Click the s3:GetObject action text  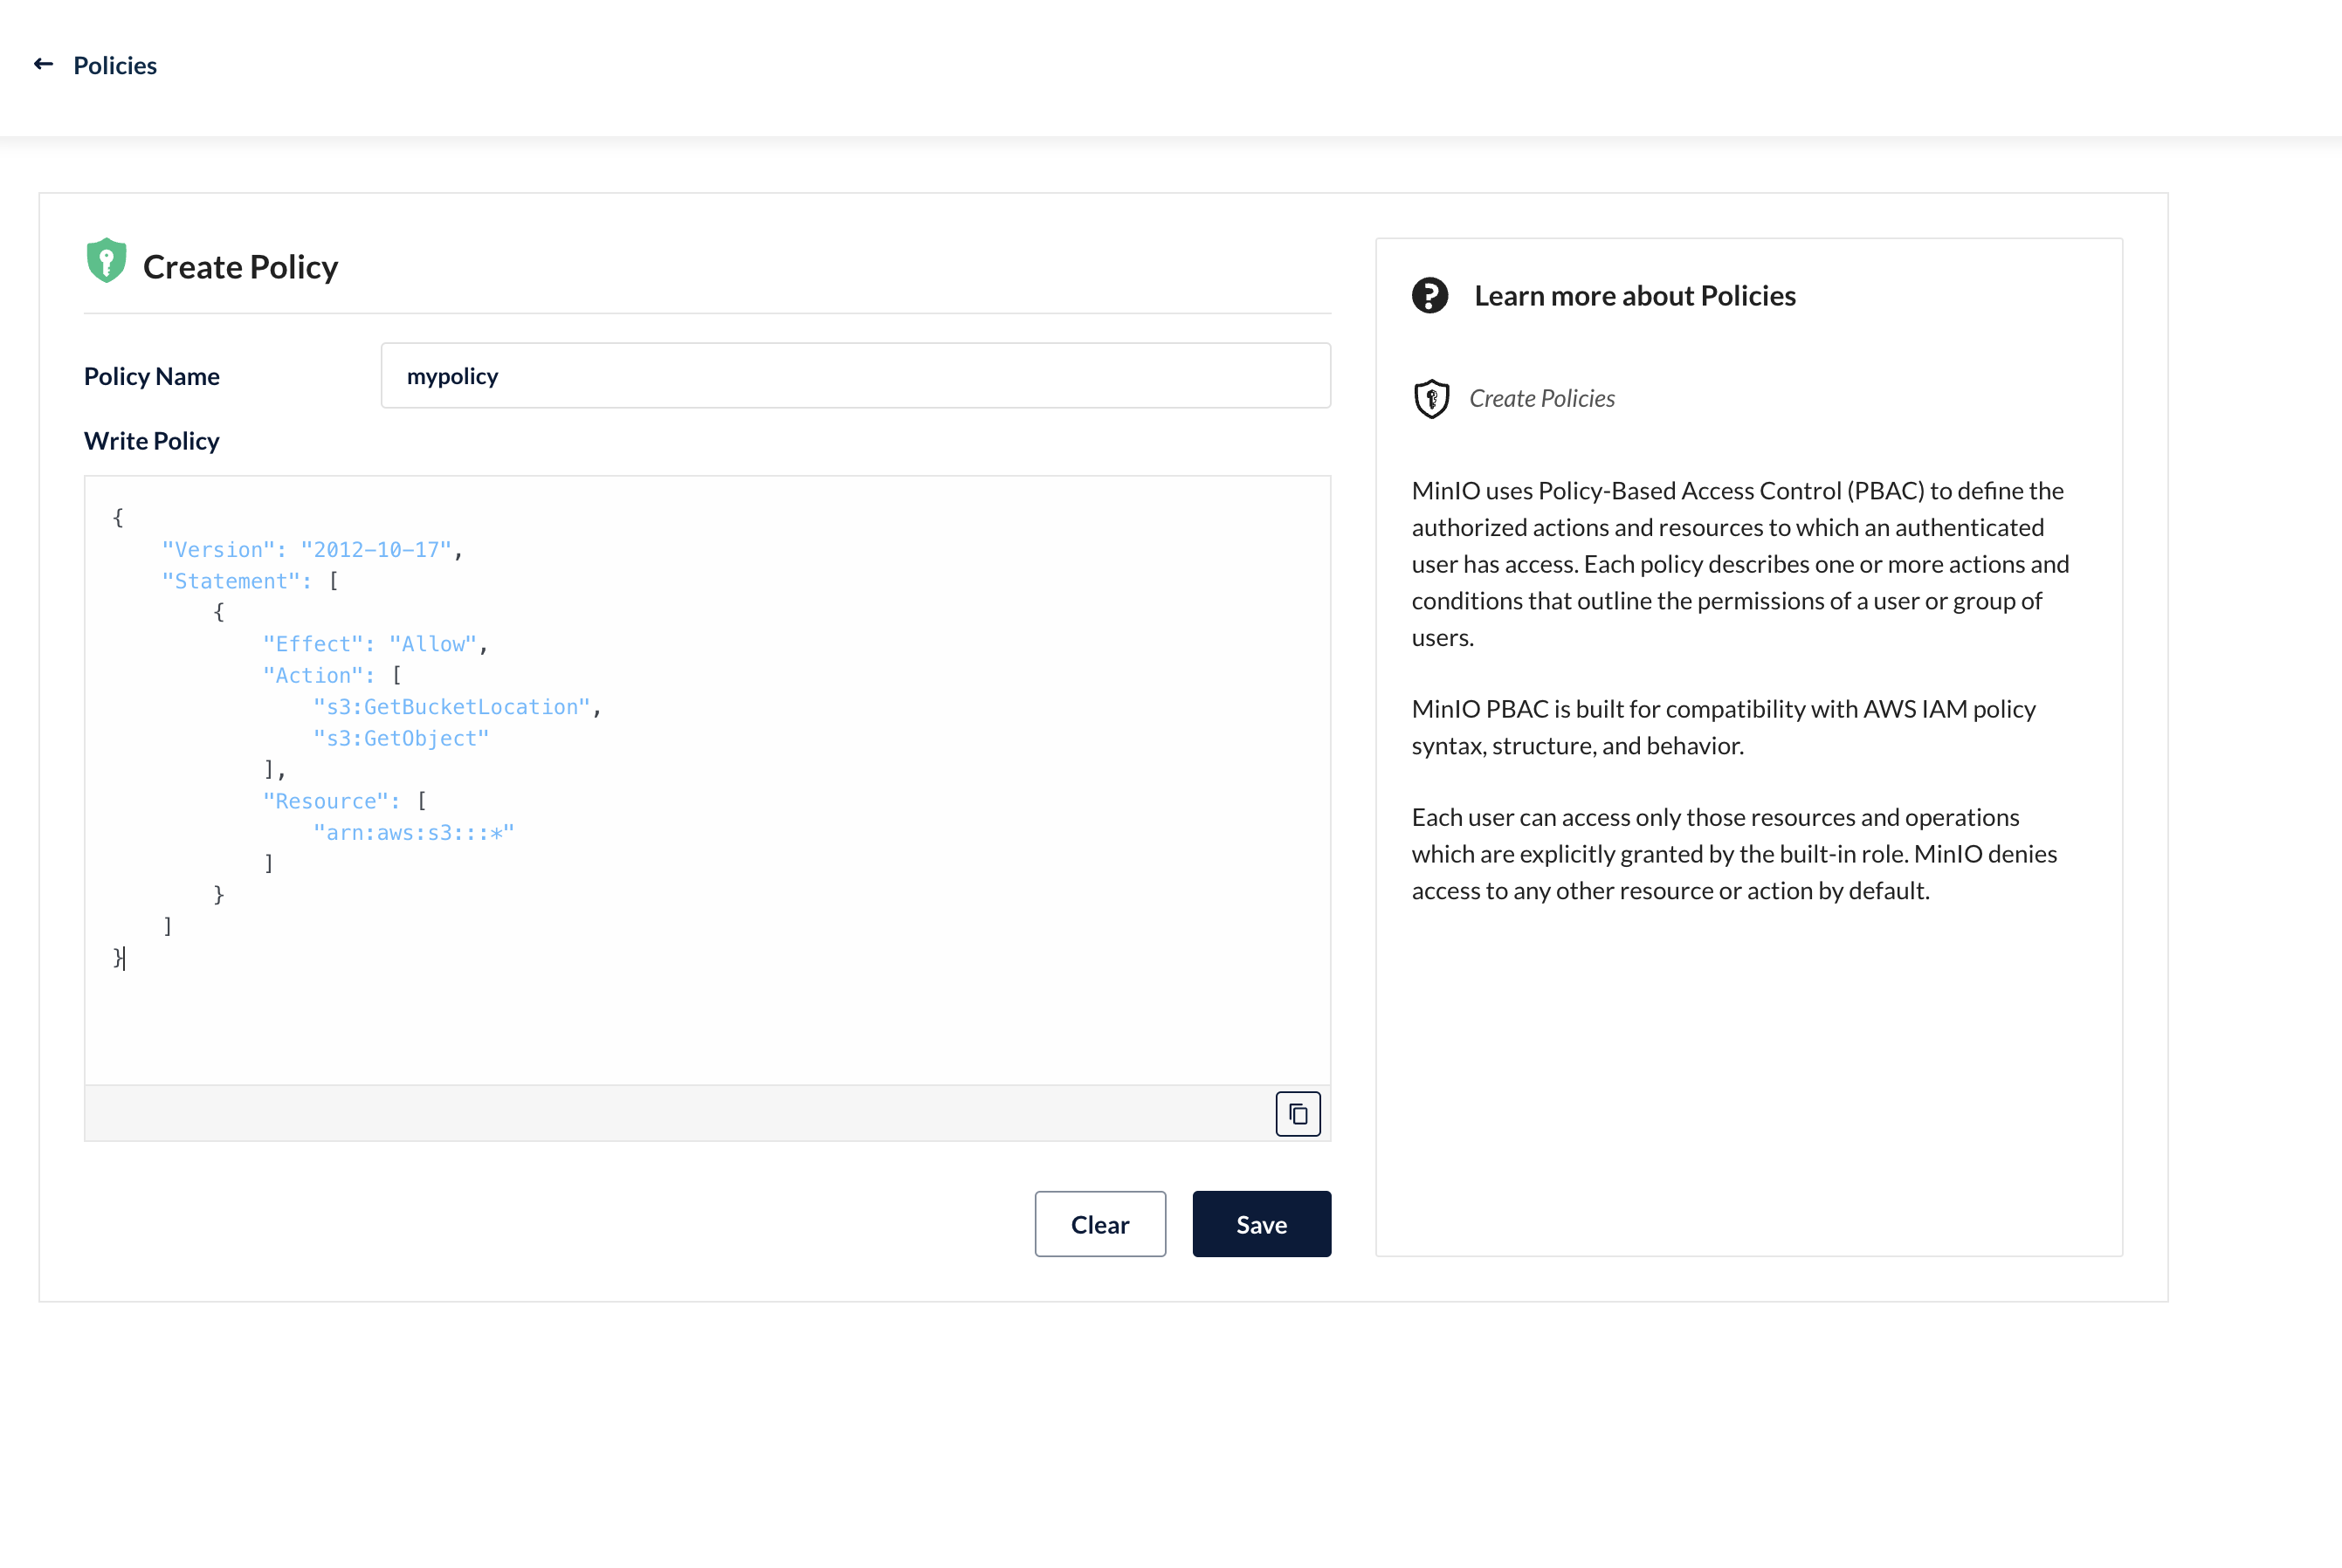tap(401, 739)
